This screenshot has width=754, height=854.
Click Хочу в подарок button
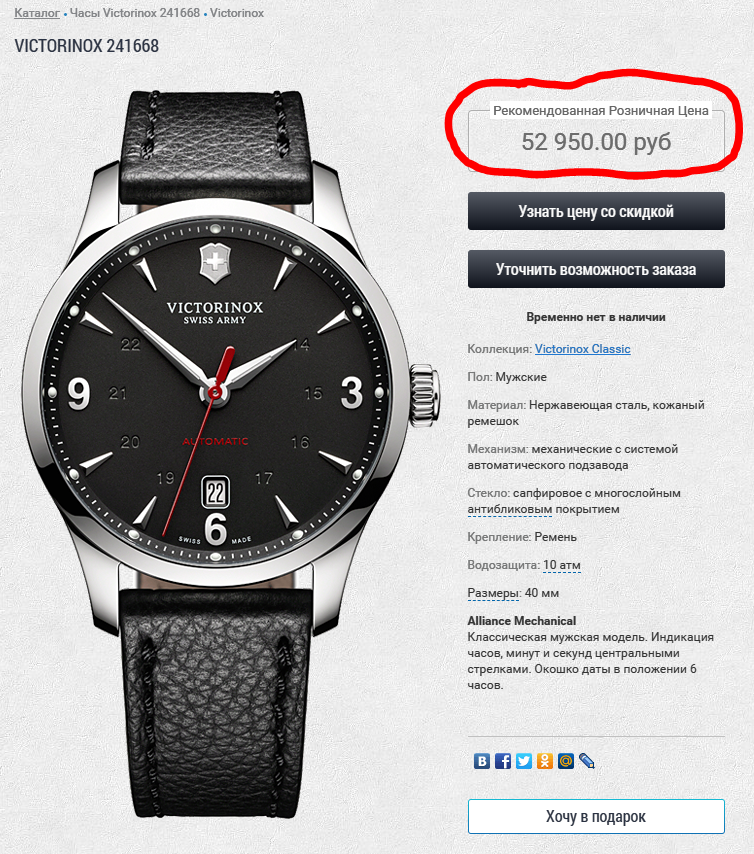[x=596, y=816]
